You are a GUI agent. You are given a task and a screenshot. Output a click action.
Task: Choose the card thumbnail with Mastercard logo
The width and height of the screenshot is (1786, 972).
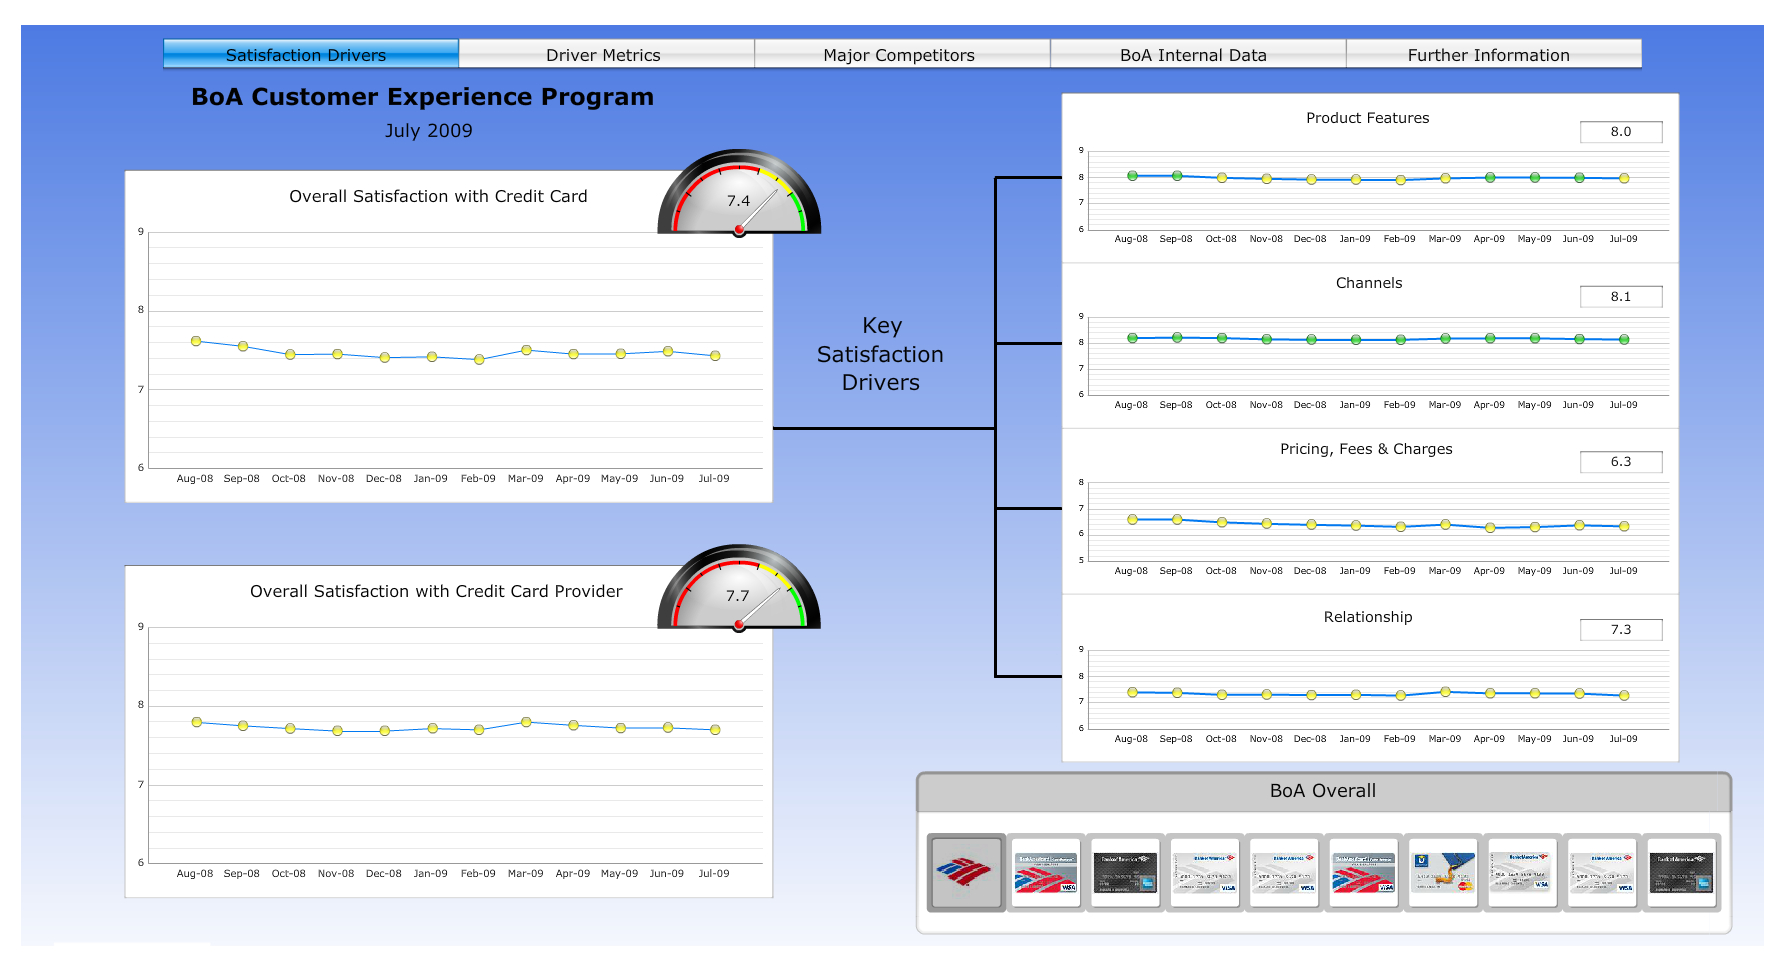point(1442,872)
